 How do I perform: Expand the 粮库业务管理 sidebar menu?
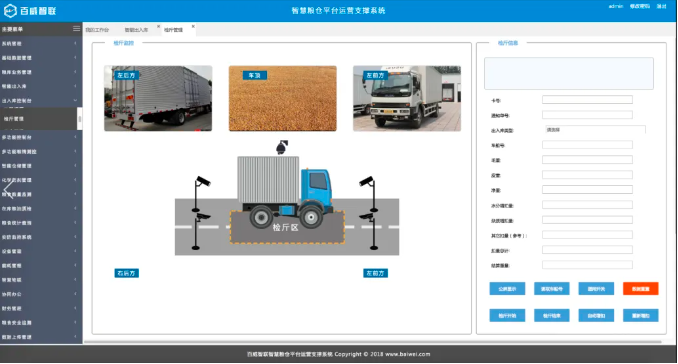(41, 72)
